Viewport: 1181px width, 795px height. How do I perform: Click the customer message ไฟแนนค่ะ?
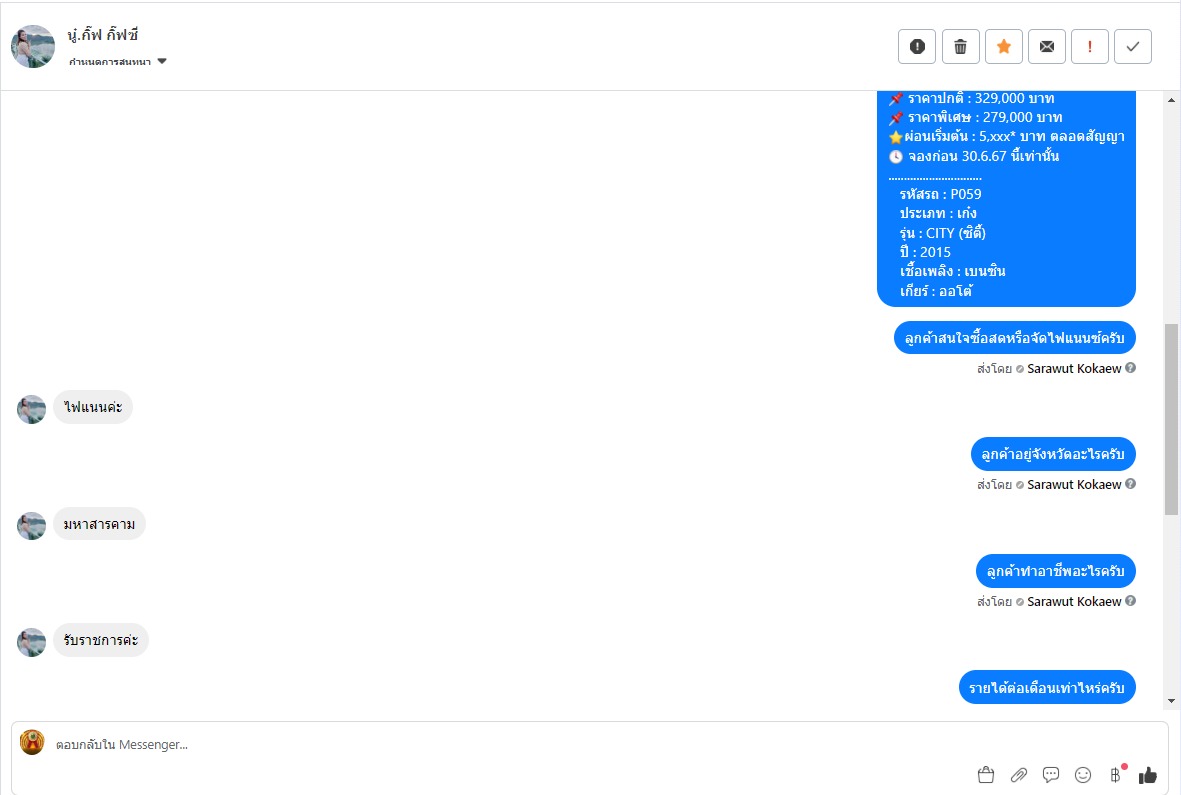93,407
